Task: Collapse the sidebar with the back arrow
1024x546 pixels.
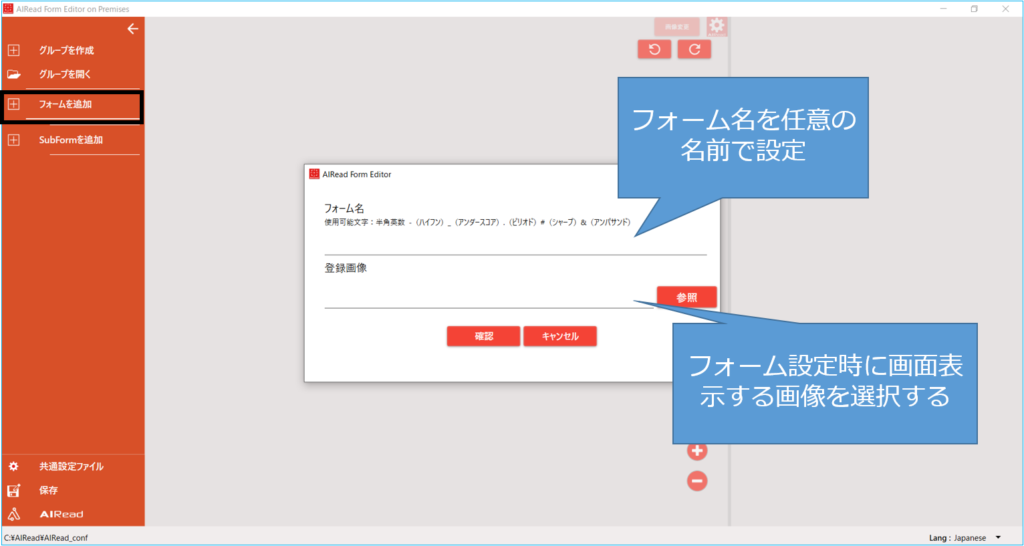Action: (x=133, y=29)
